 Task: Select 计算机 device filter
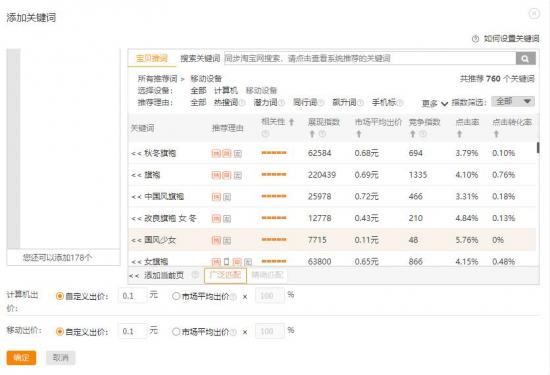(x=226, y=91)
